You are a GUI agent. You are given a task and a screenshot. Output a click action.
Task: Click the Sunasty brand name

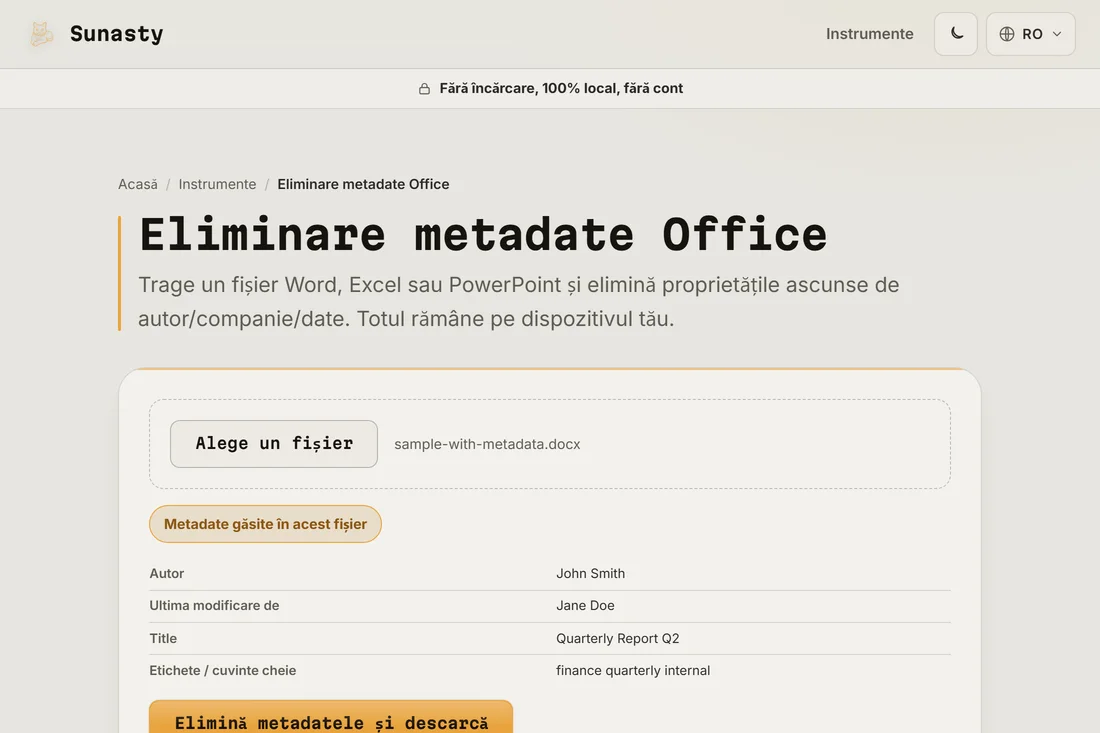pos(116,34)
